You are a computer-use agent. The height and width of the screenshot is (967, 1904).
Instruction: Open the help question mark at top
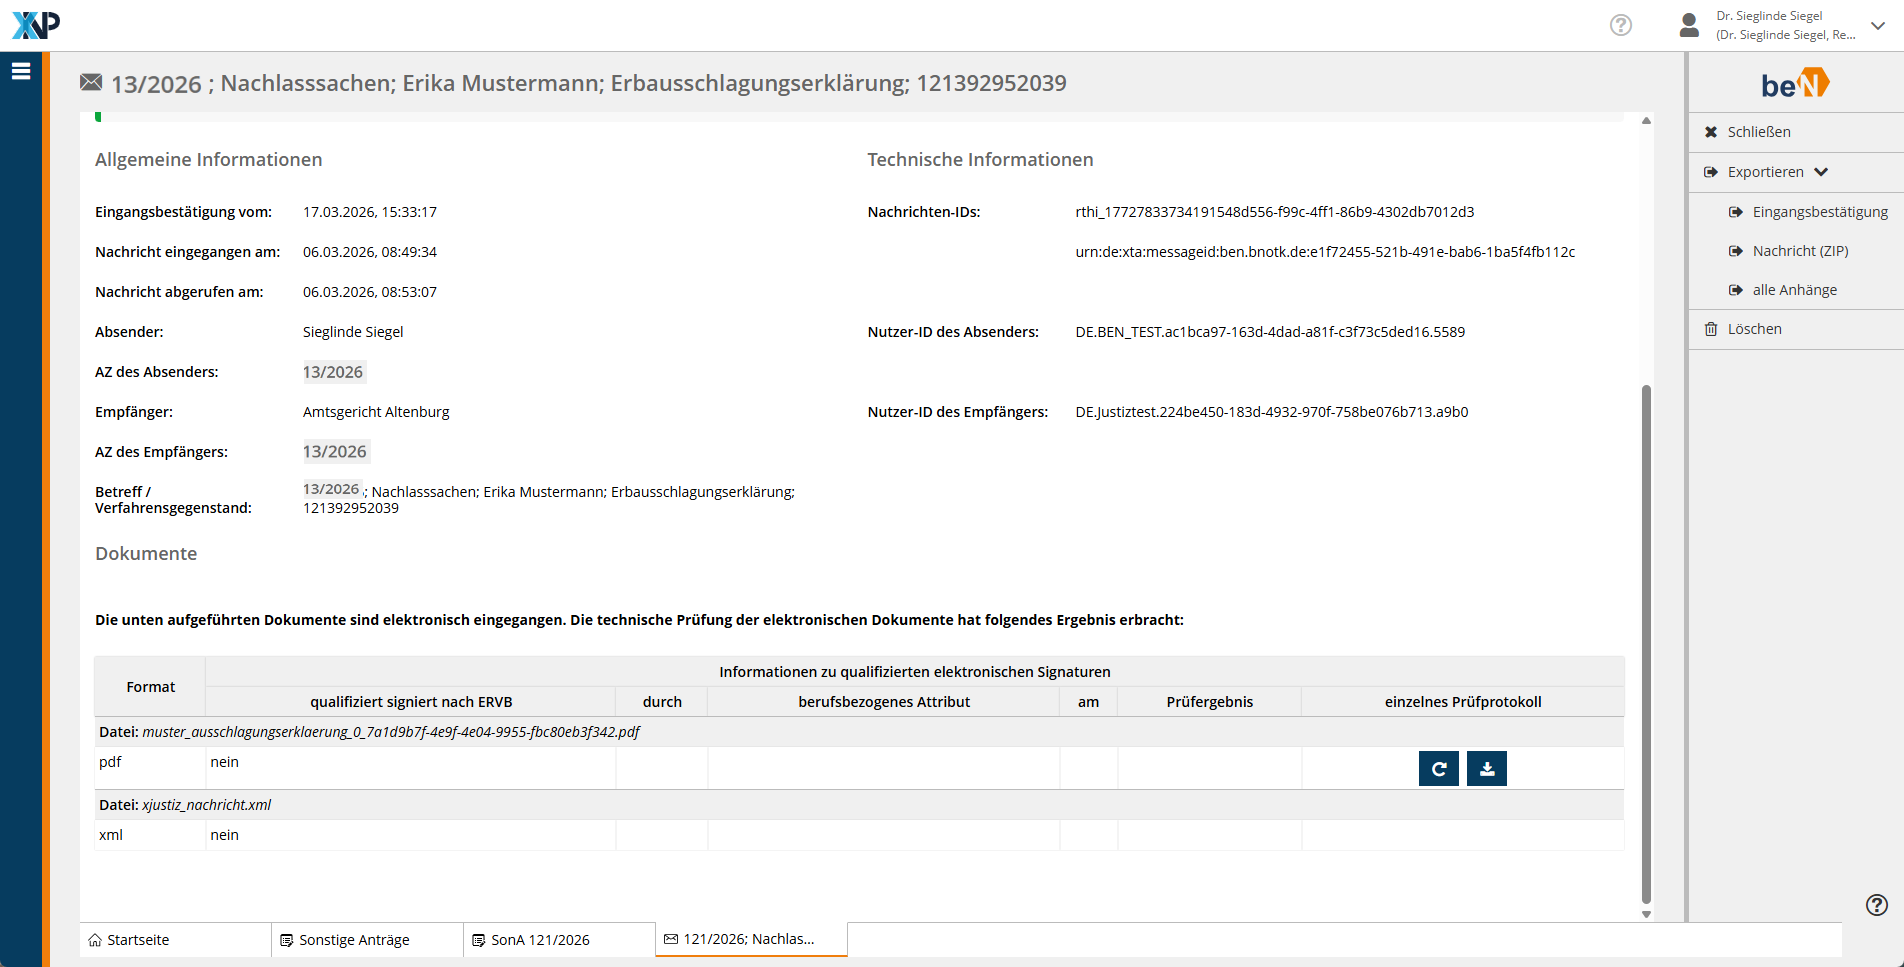[x=1620, y=25]
